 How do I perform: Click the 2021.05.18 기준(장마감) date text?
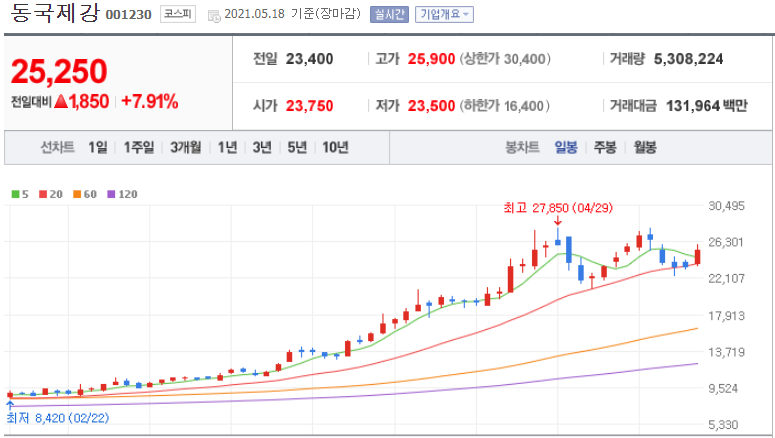tap(293, 14)
